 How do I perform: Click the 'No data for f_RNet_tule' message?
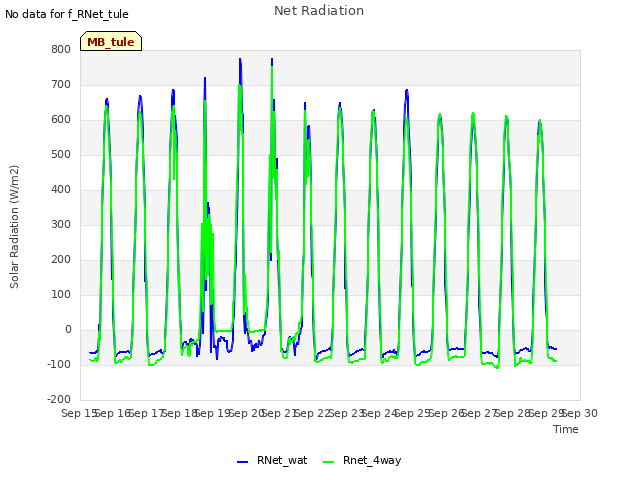(67, 14)
